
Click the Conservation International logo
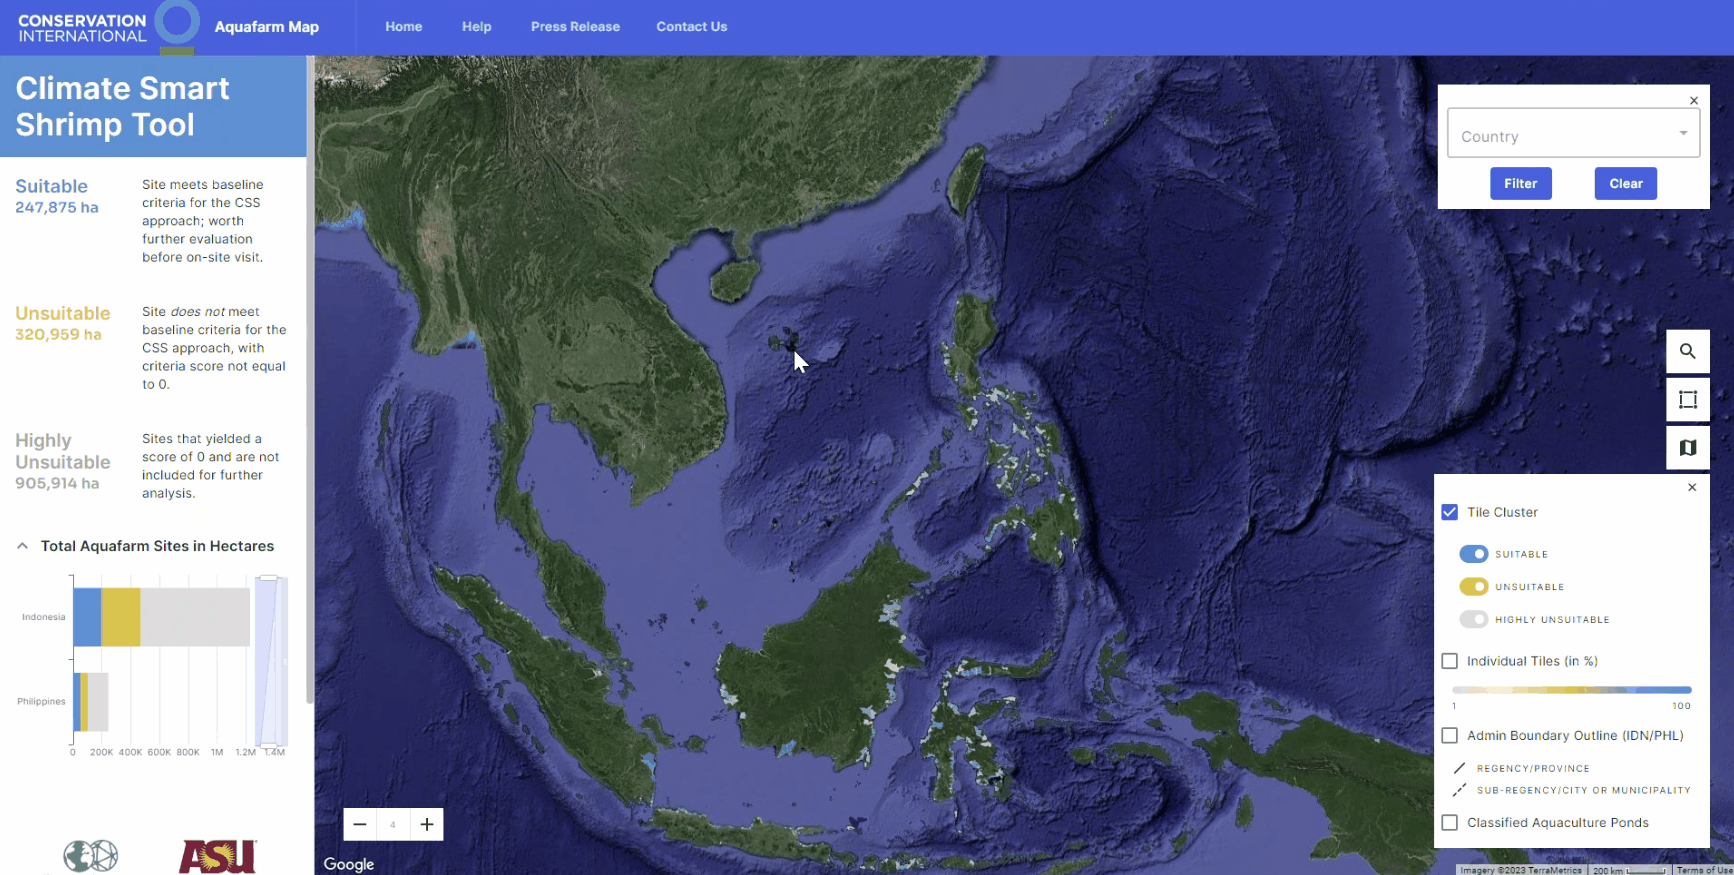[106, 27]
